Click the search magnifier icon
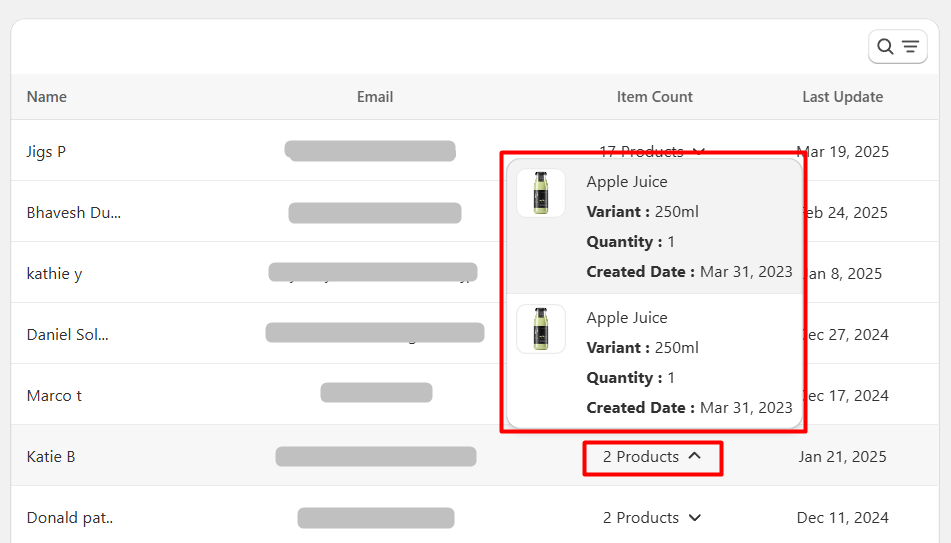The height and width of the screenshot is (543, 951). tap(885, 47)
